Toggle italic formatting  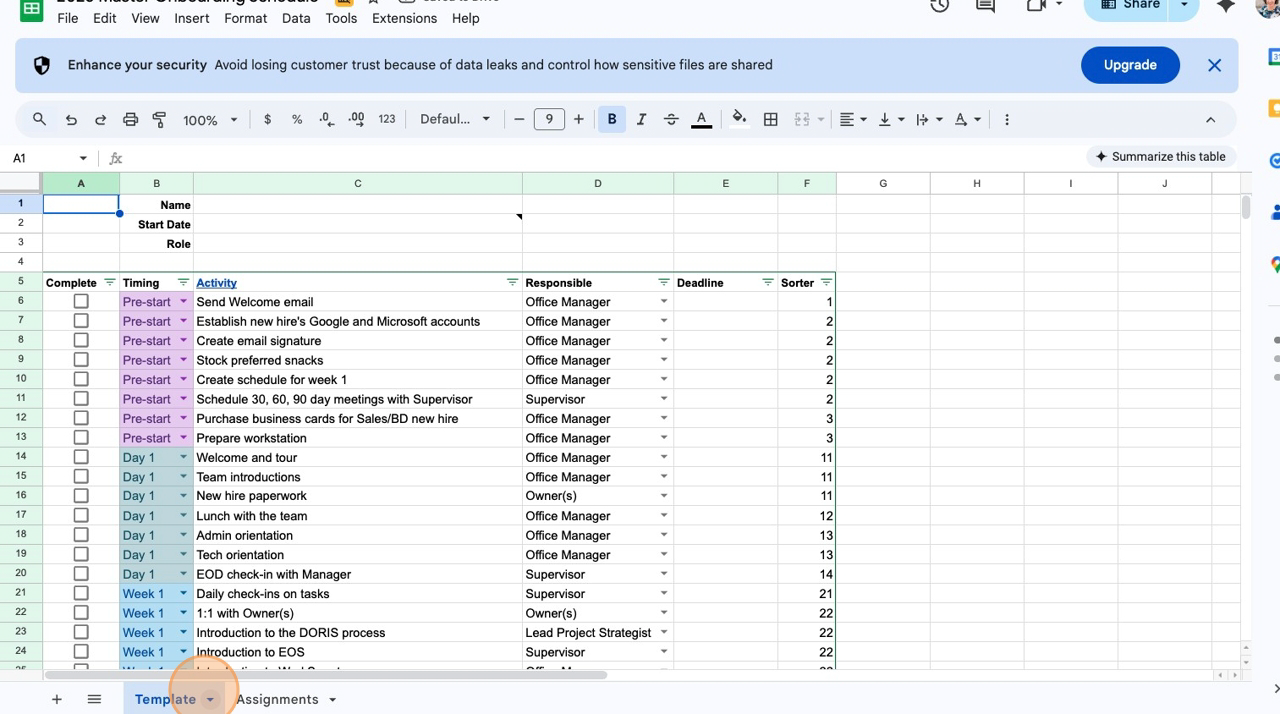click(x=642, y=119)
